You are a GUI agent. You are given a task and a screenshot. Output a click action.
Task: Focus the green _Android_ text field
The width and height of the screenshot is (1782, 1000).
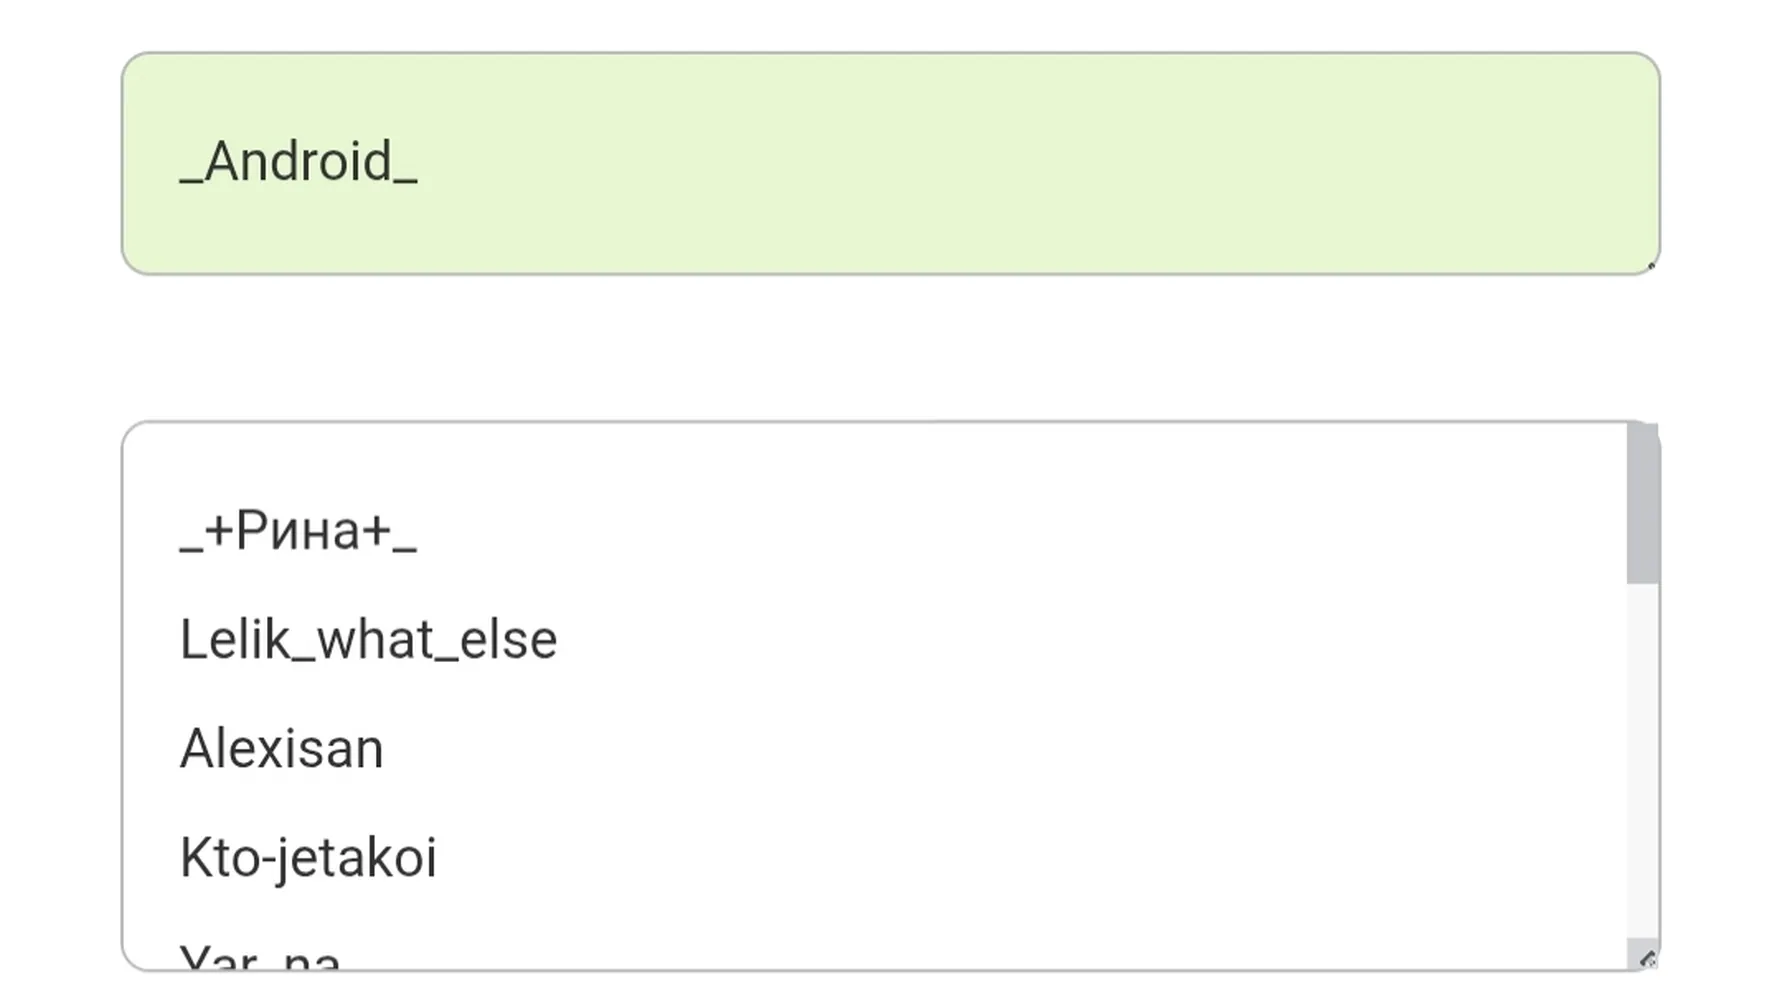click(x=890, y=163)
